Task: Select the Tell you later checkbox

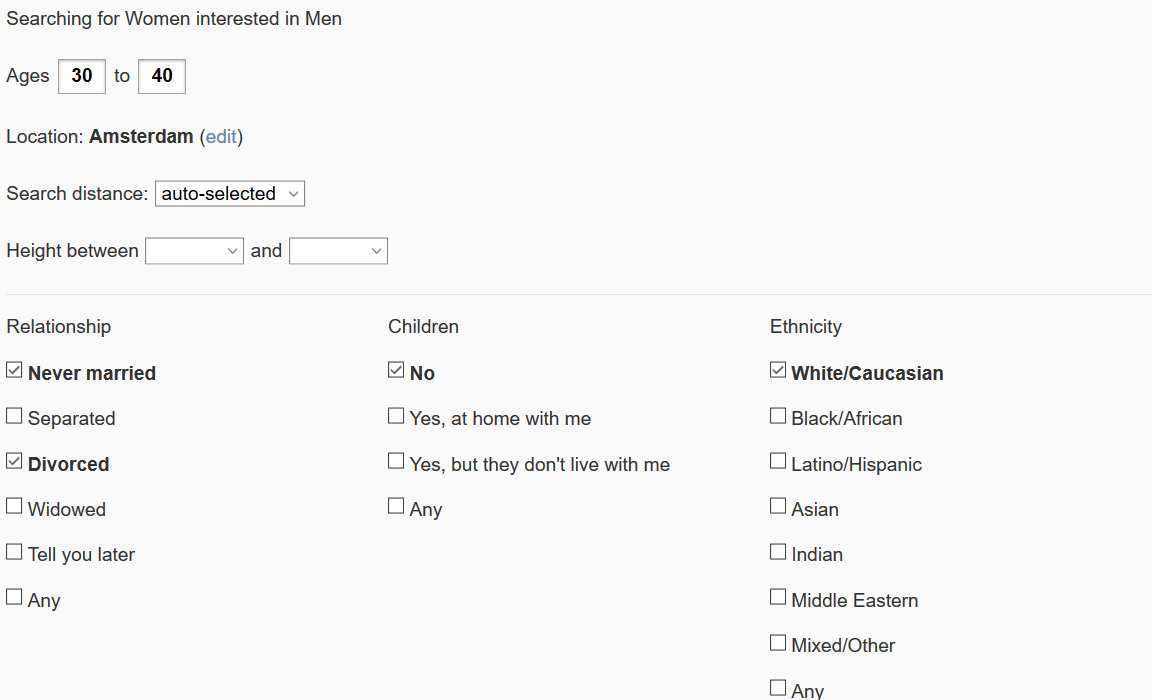Action: 14,552
